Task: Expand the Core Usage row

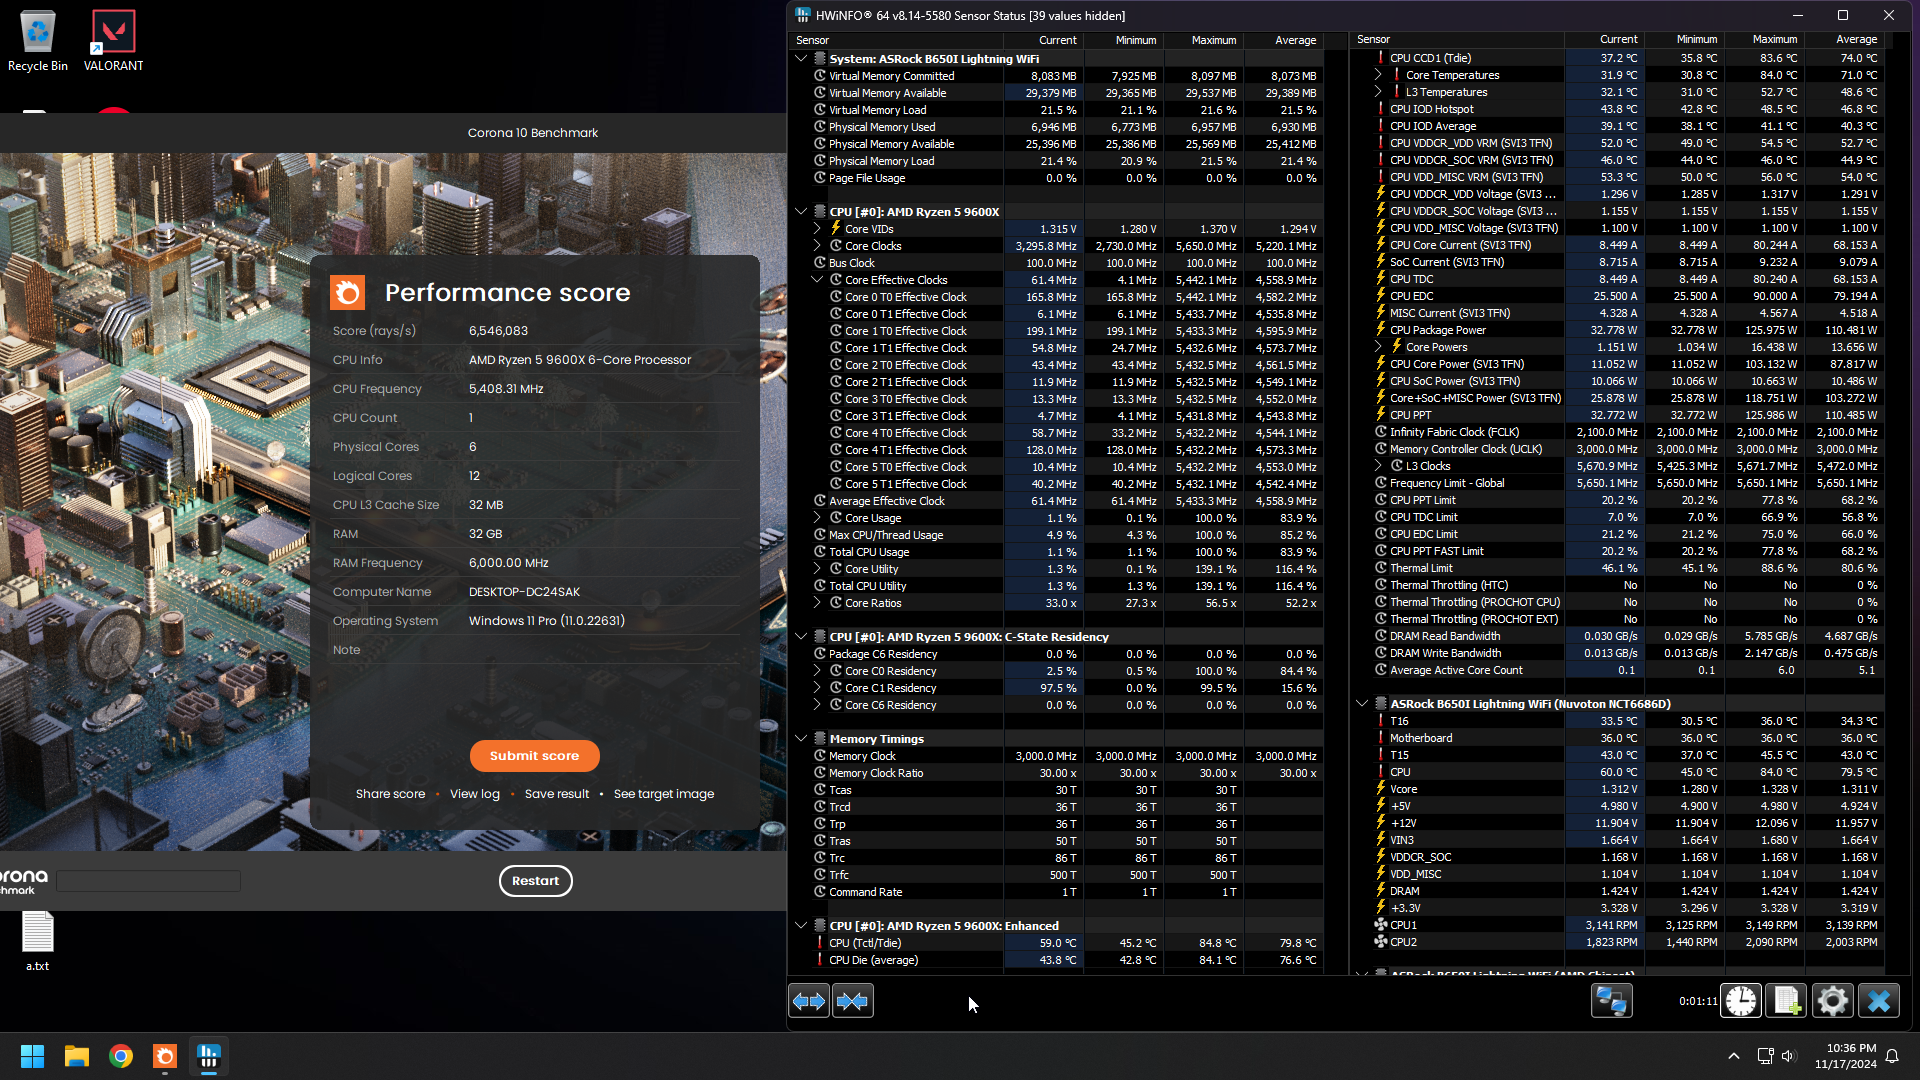Action: coord(817,518)
